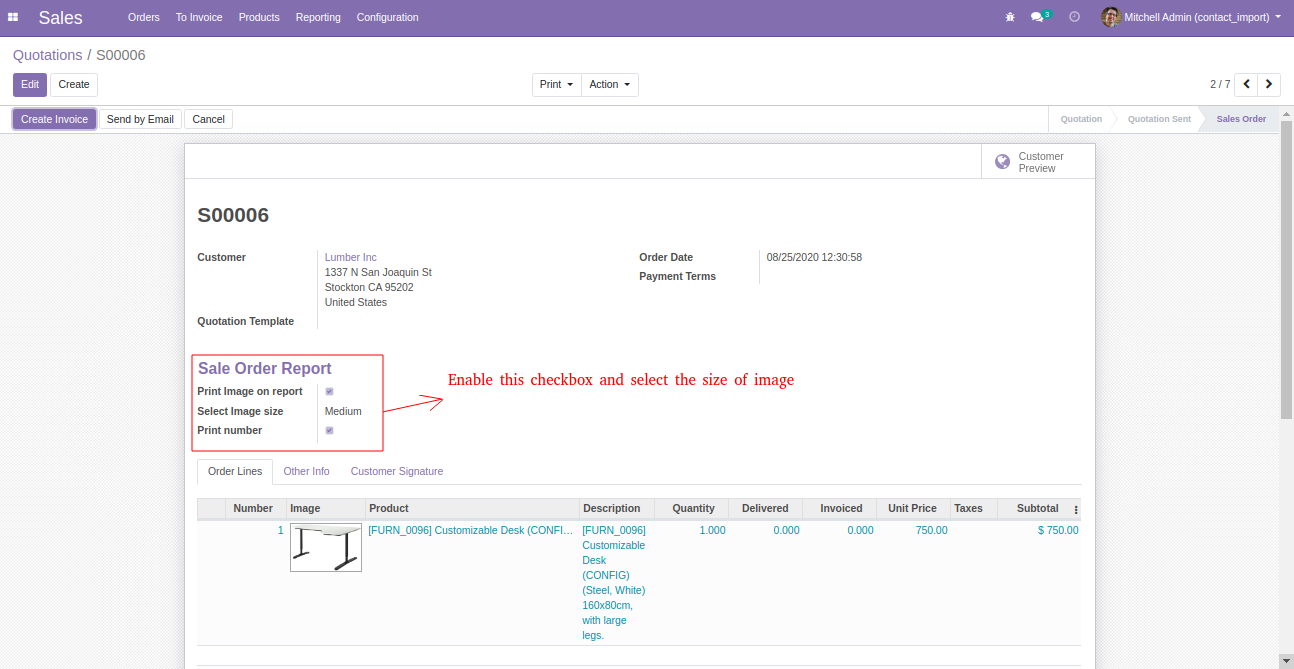The height and width of the screenshot is (669, 1294).
Task: Sort by Subtotal column header
Action: [x=1037, y=509]
